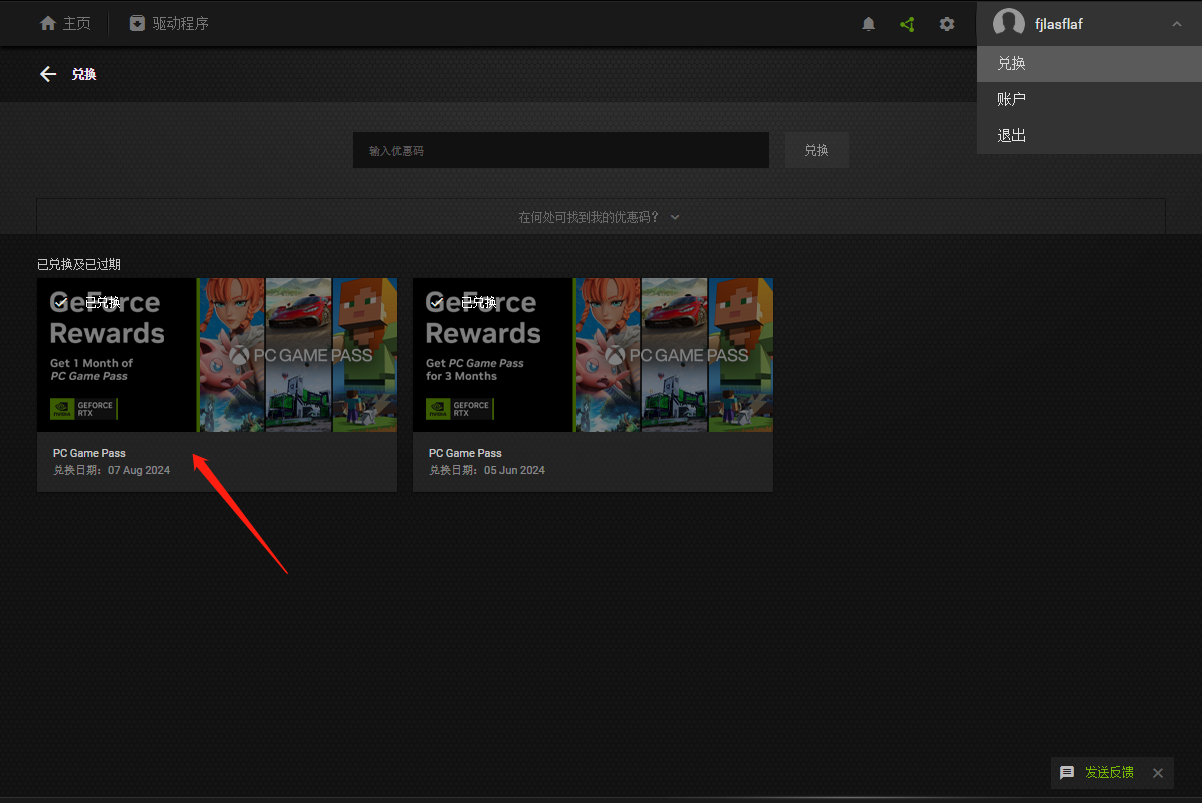The height and width of the screenshot is (803, 1202).
Task: Focus the 输入优惠码 input field
Action: (x=560, y=150)
